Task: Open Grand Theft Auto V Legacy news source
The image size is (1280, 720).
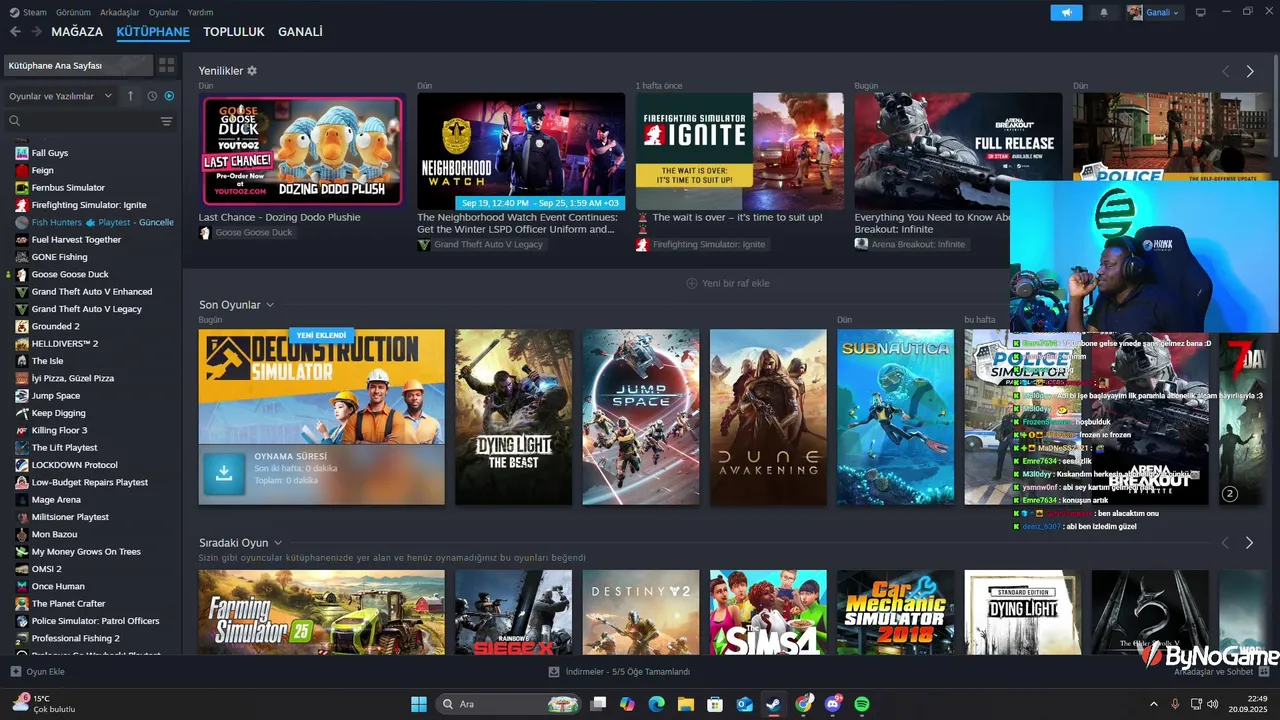Action: [x=488, y=245]
